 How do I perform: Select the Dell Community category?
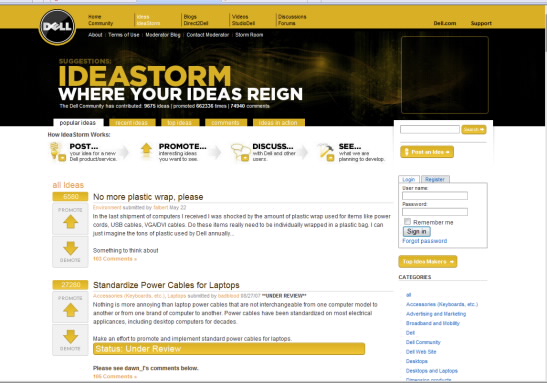[x=423, y=342]
